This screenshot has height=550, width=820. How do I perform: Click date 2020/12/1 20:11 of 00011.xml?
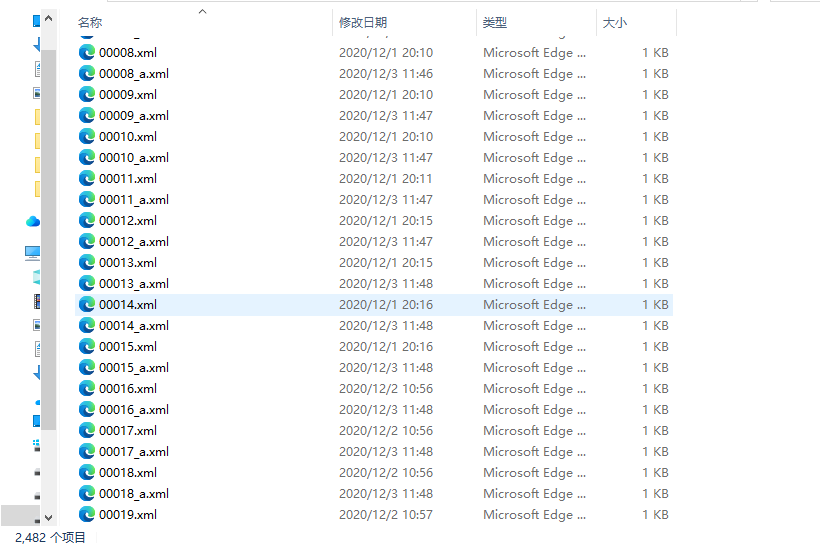386,178
